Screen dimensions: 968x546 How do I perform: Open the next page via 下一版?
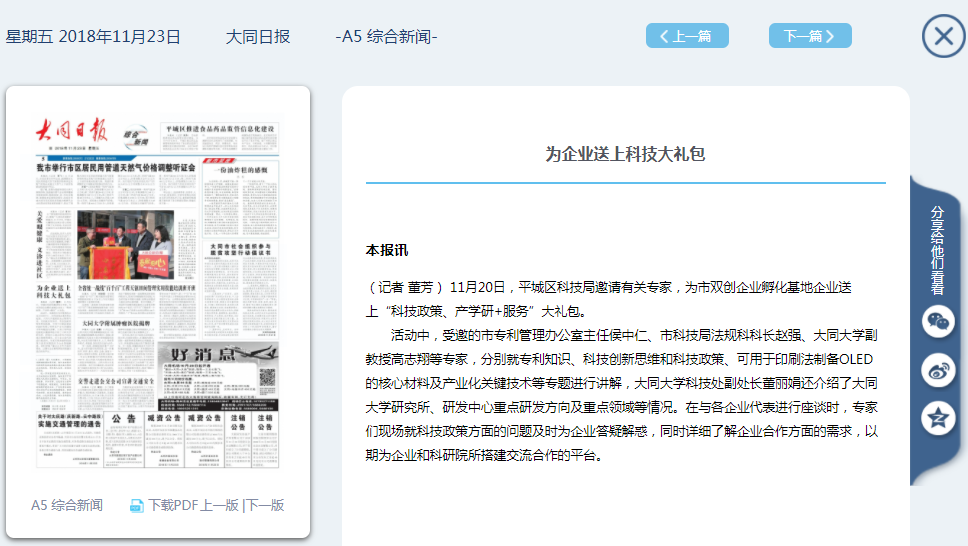[x=266, y=505]
